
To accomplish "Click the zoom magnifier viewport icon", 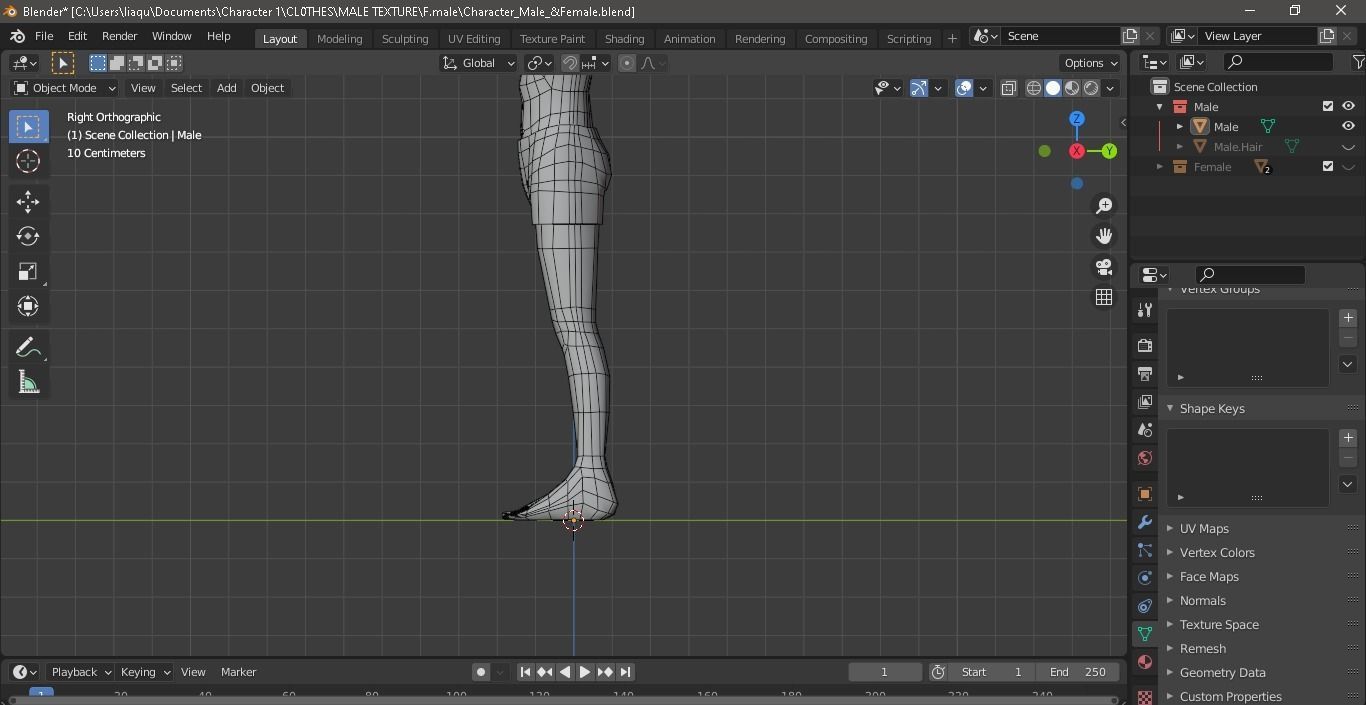I will click(x=1104, y=206).
